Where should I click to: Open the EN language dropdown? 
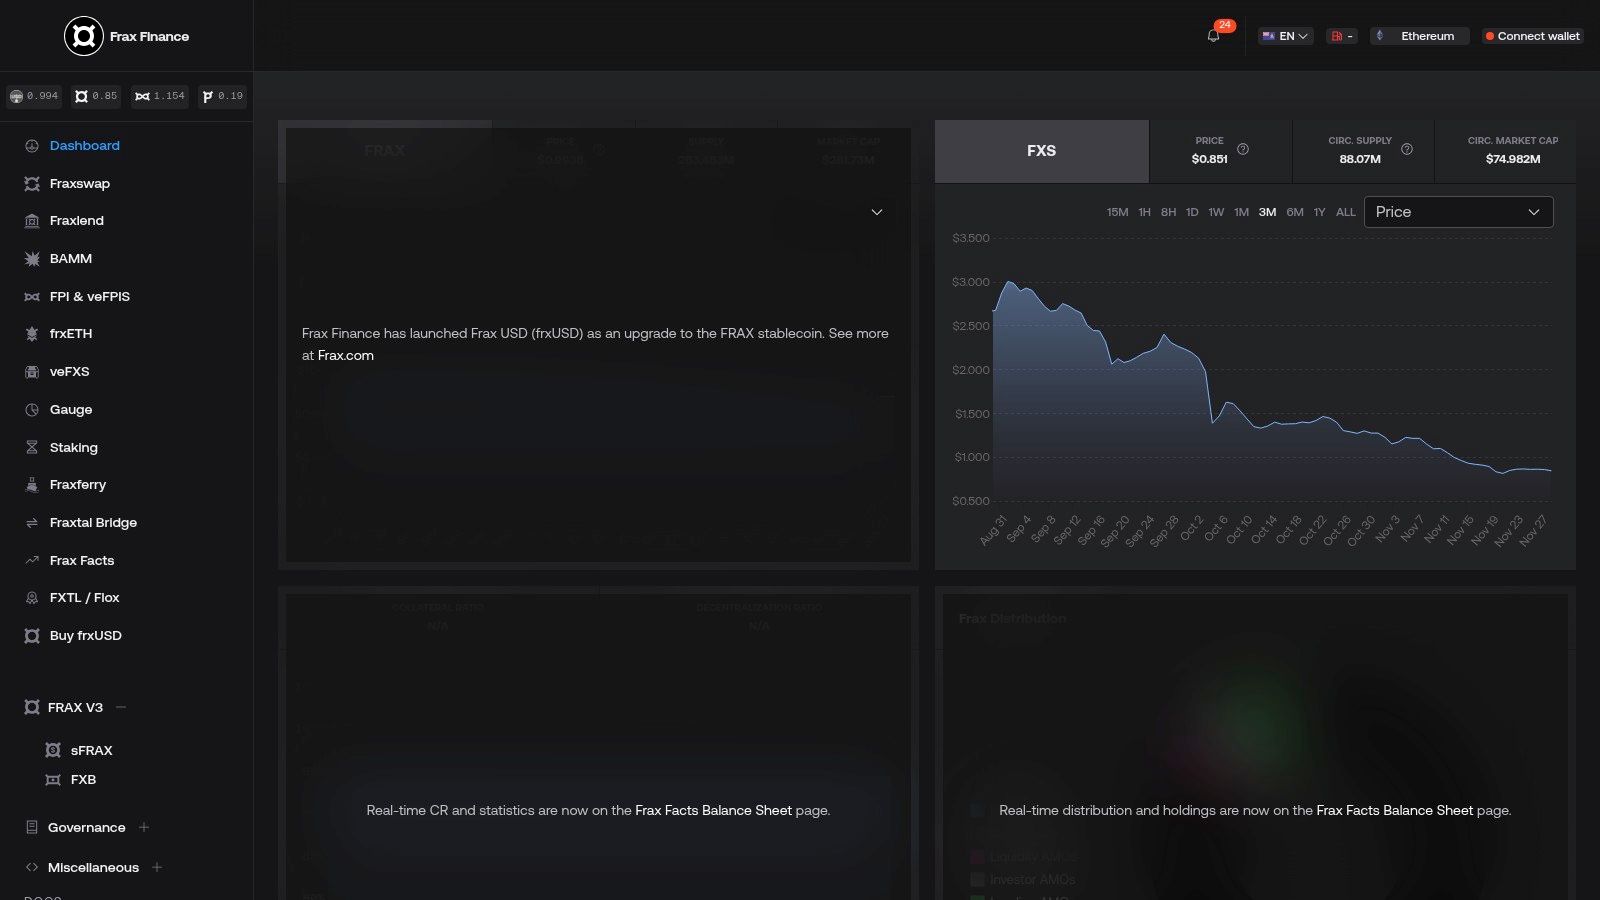click(x=1286, y=35)
